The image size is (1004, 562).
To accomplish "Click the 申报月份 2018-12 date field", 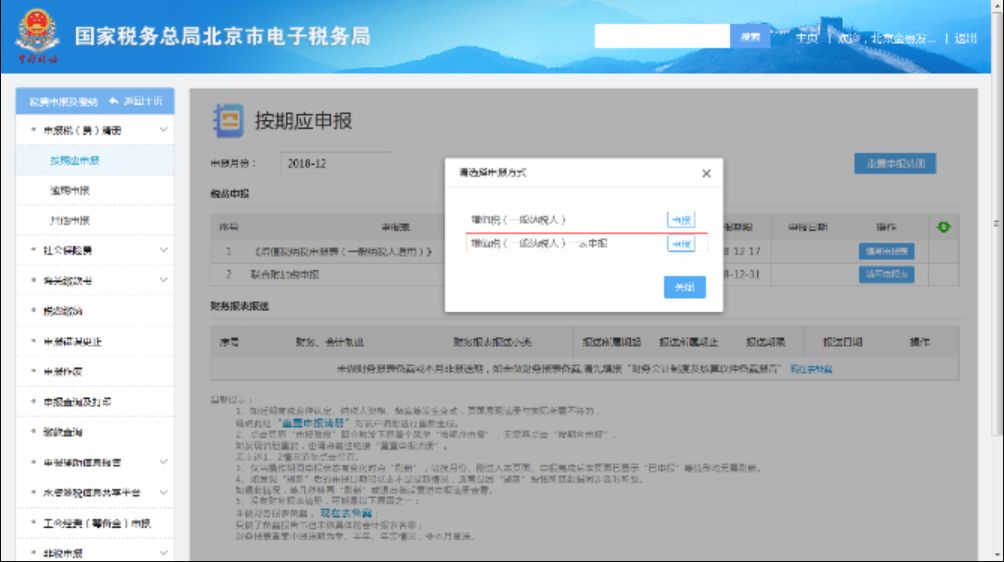I will [334, 163].
